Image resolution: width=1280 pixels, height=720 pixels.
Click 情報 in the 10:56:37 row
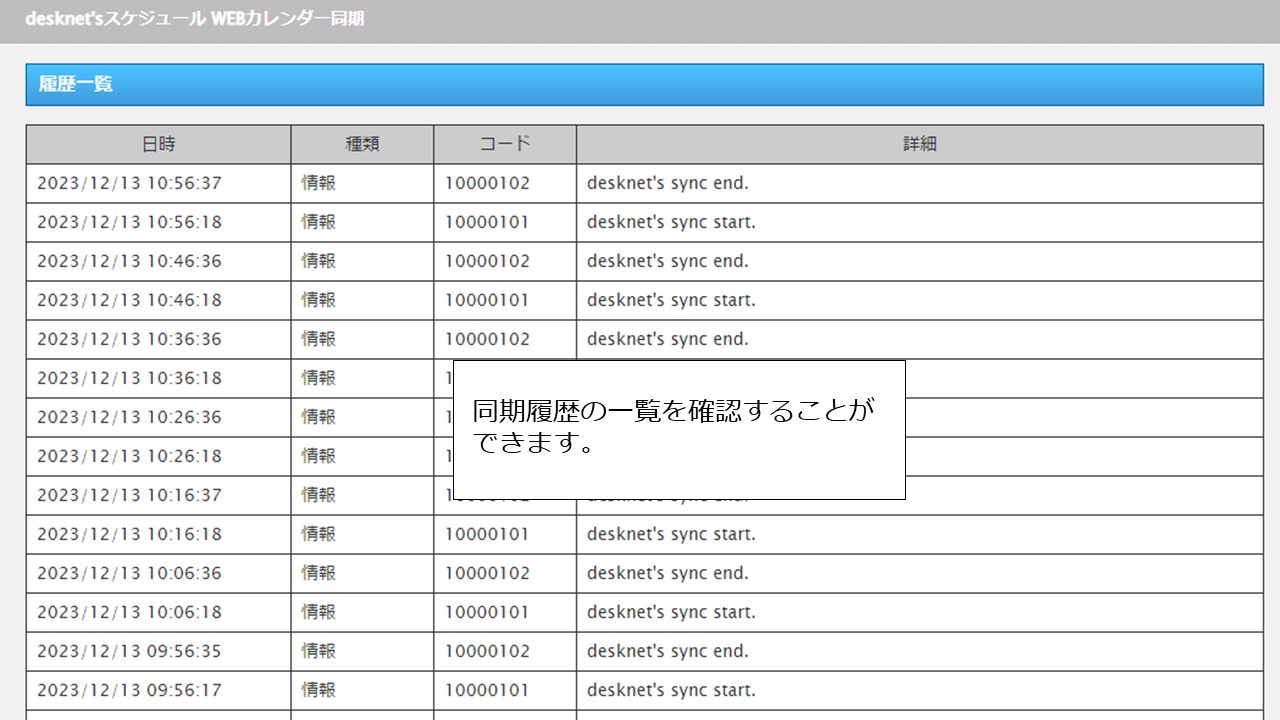(x=319, y=183)
